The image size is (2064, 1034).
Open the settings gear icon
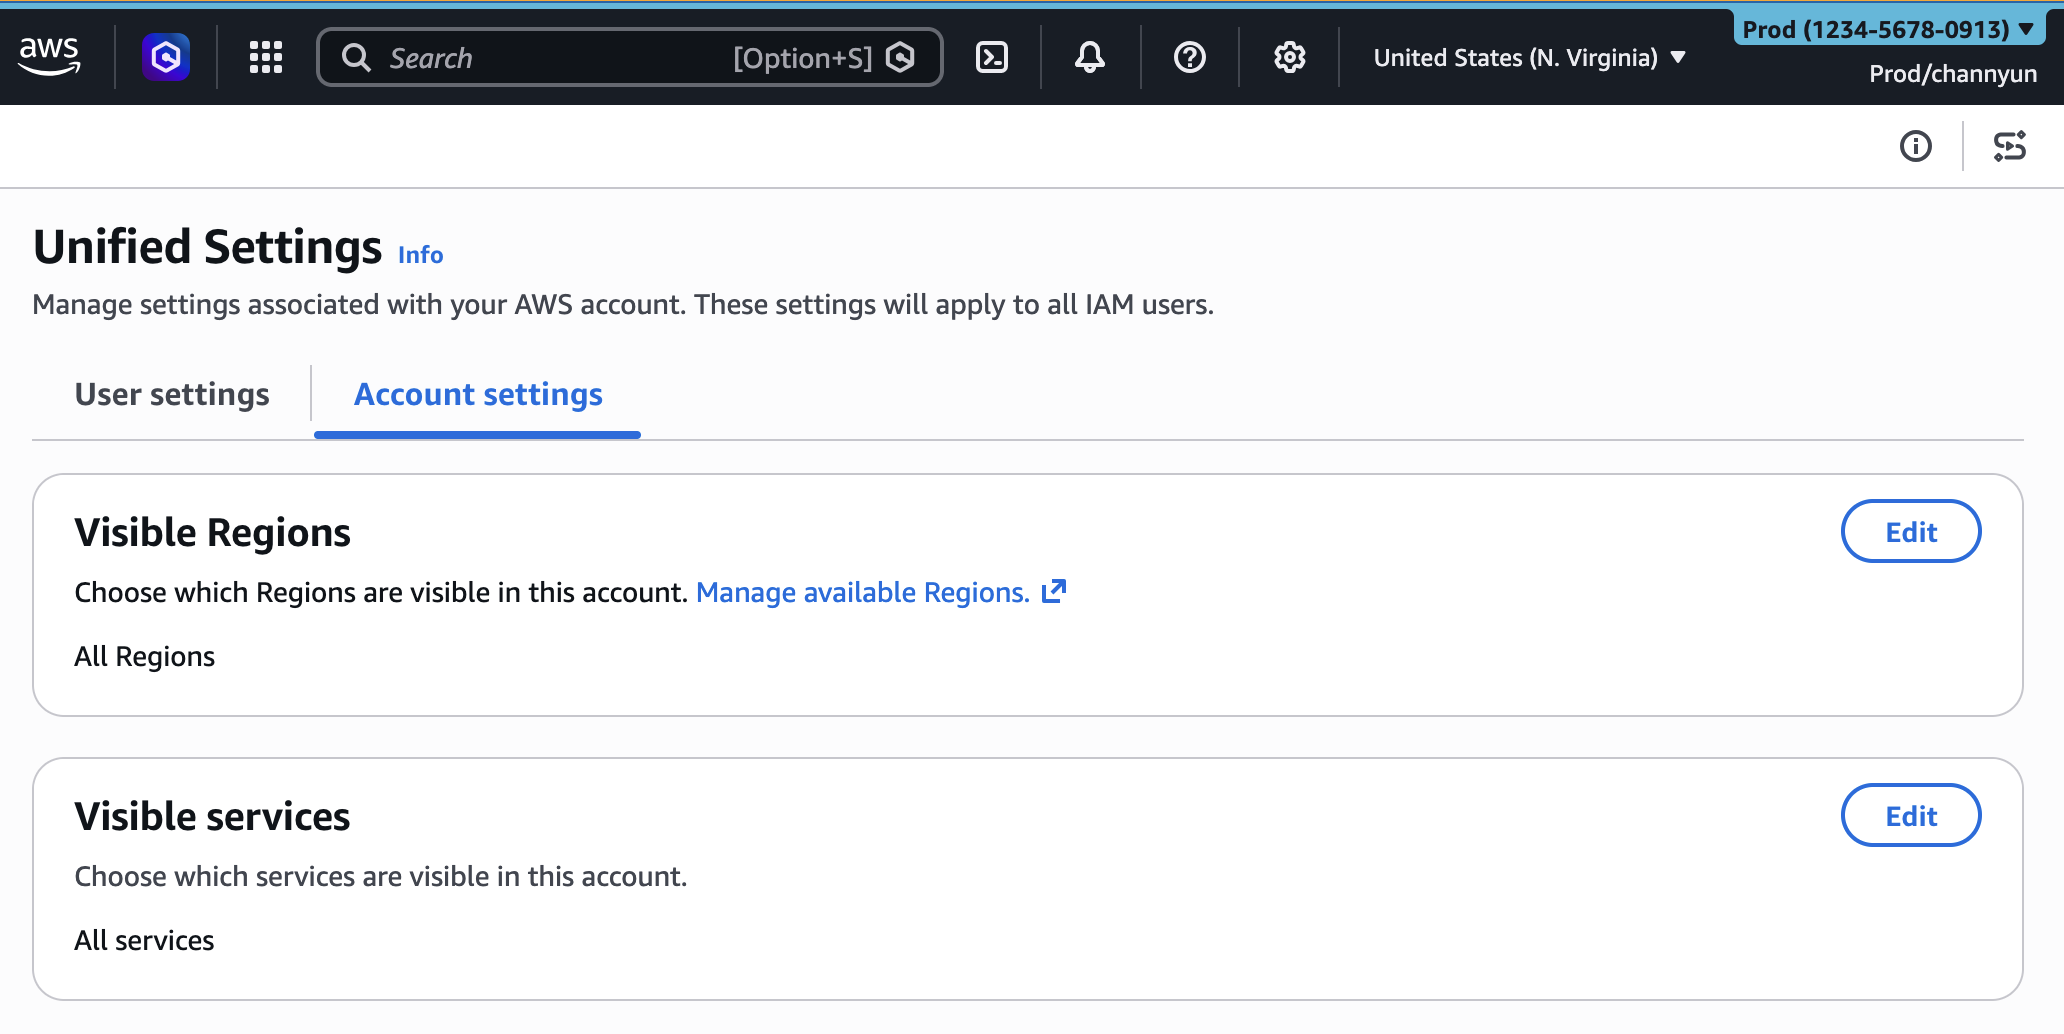pyautogui.click(x=1289, y=57)
